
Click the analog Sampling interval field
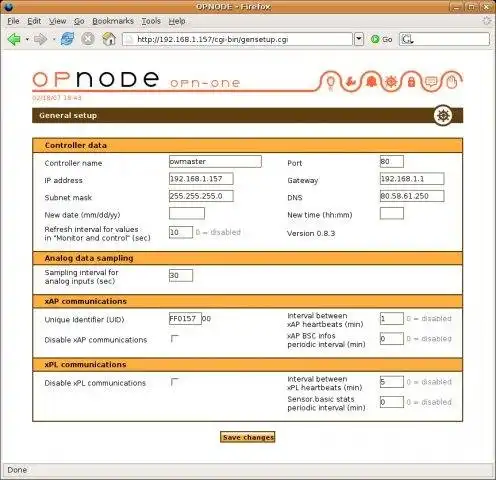[x=181, y=276]
